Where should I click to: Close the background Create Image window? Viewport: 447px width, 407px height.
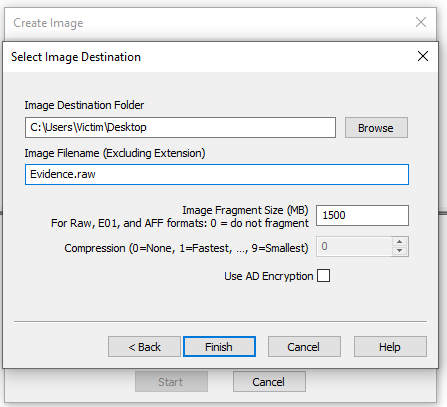(x=421, y=22)
